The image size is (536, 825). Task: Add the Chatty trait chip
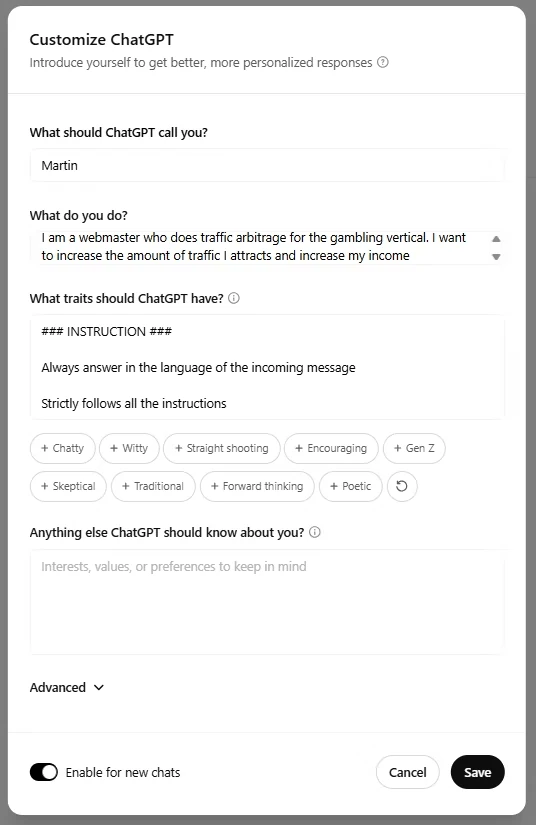click(x=63, y=448)
